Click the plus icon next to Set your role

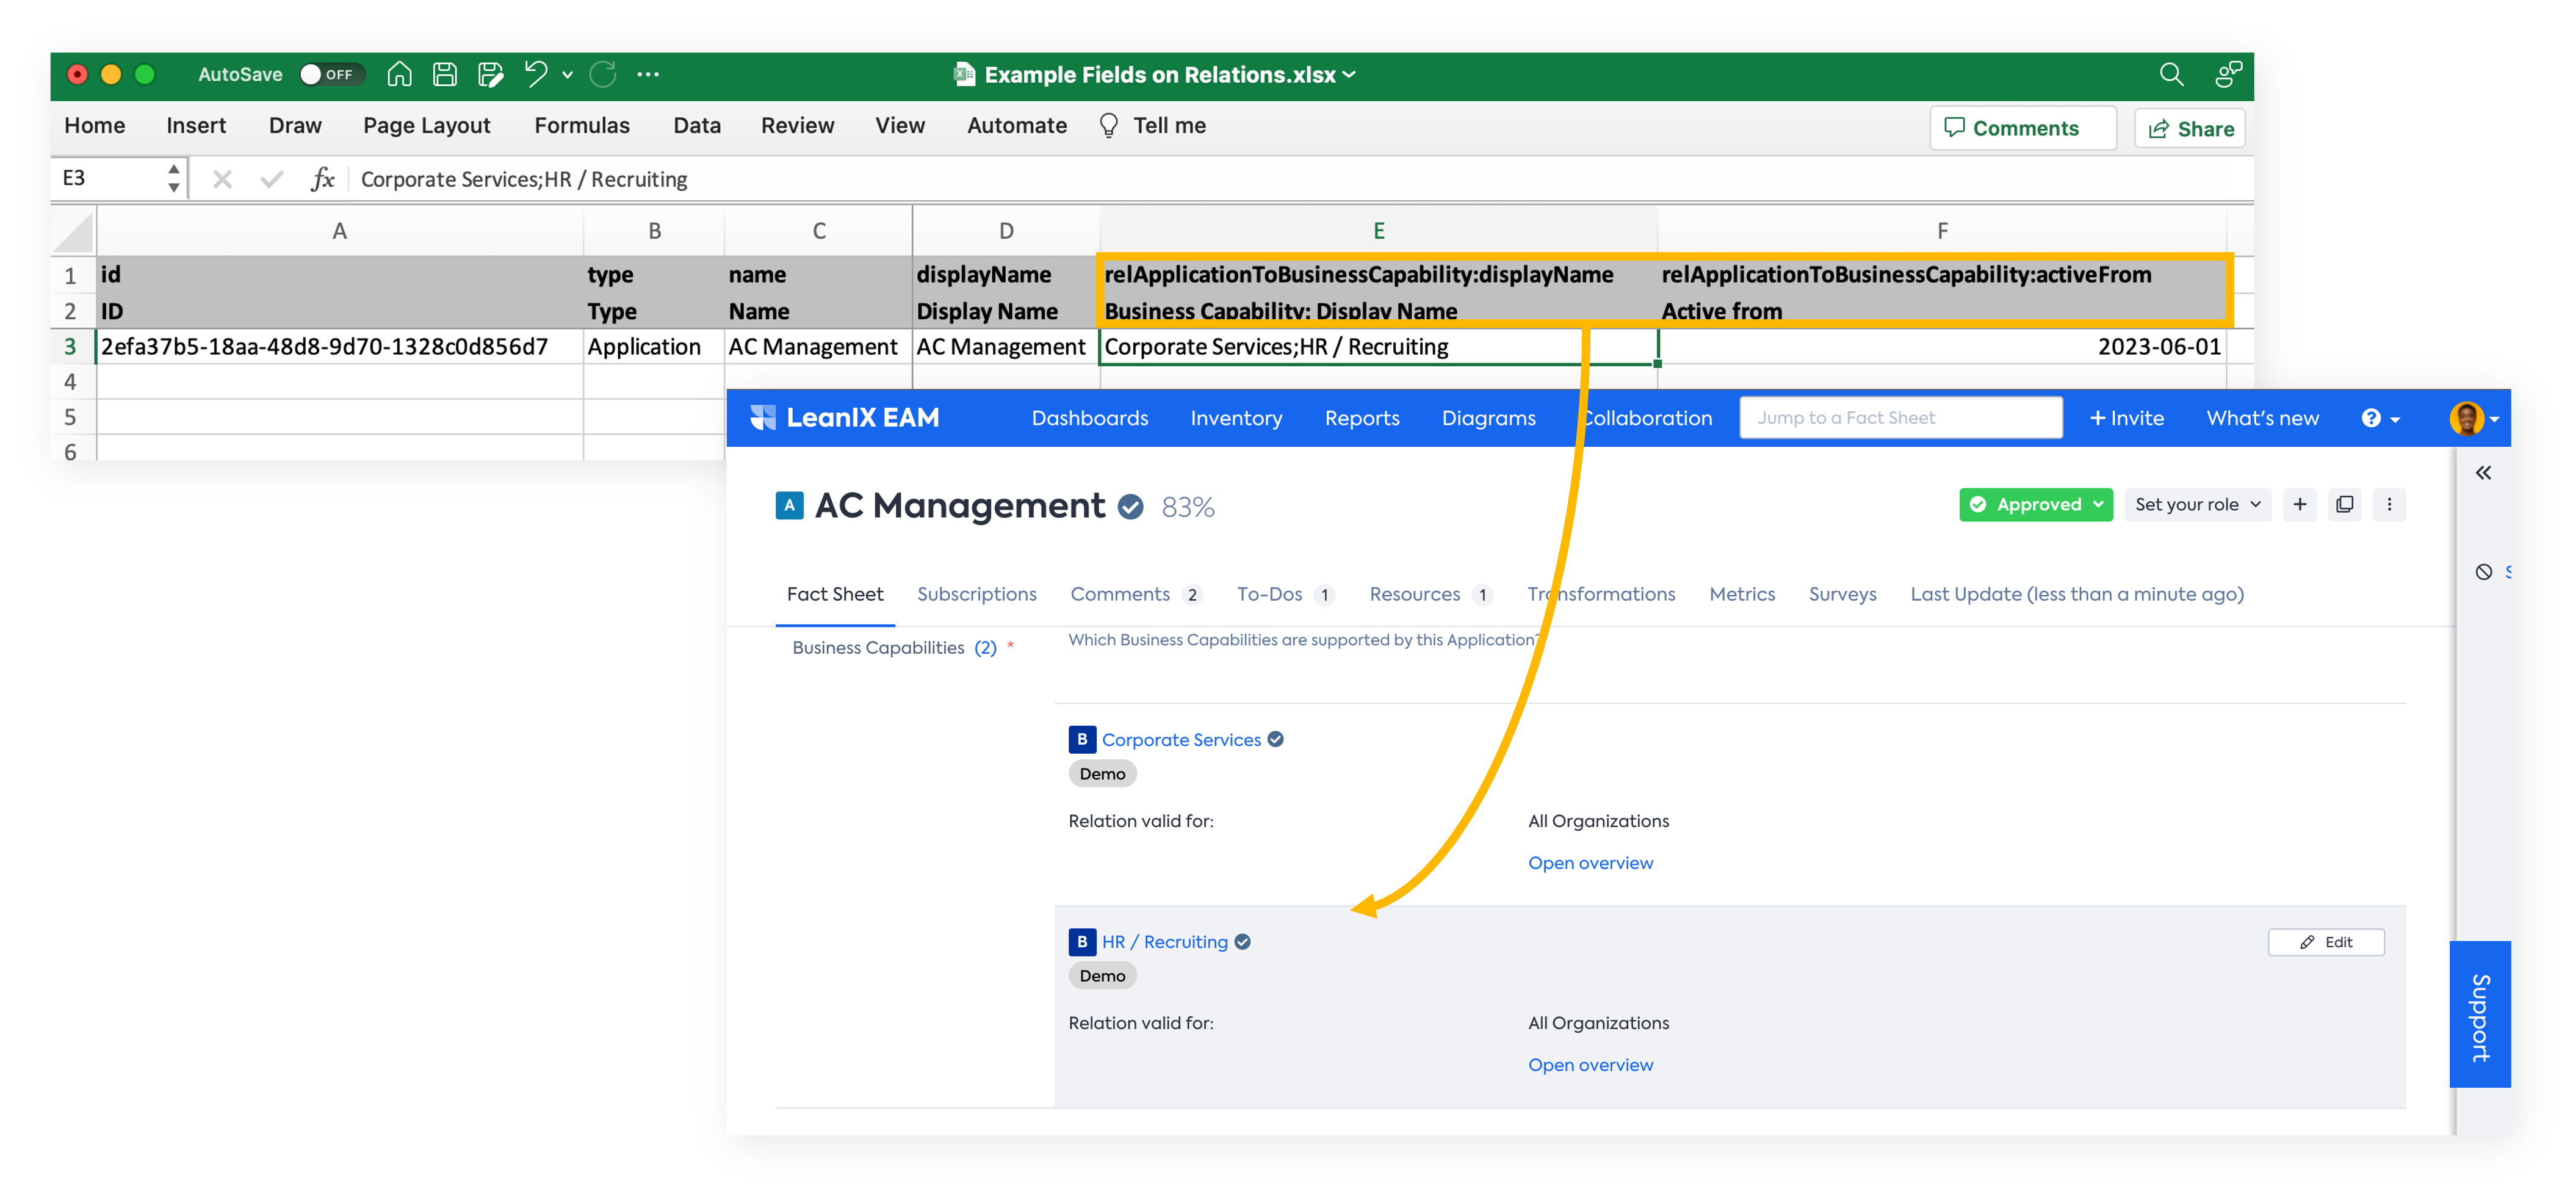point(2300,505)
